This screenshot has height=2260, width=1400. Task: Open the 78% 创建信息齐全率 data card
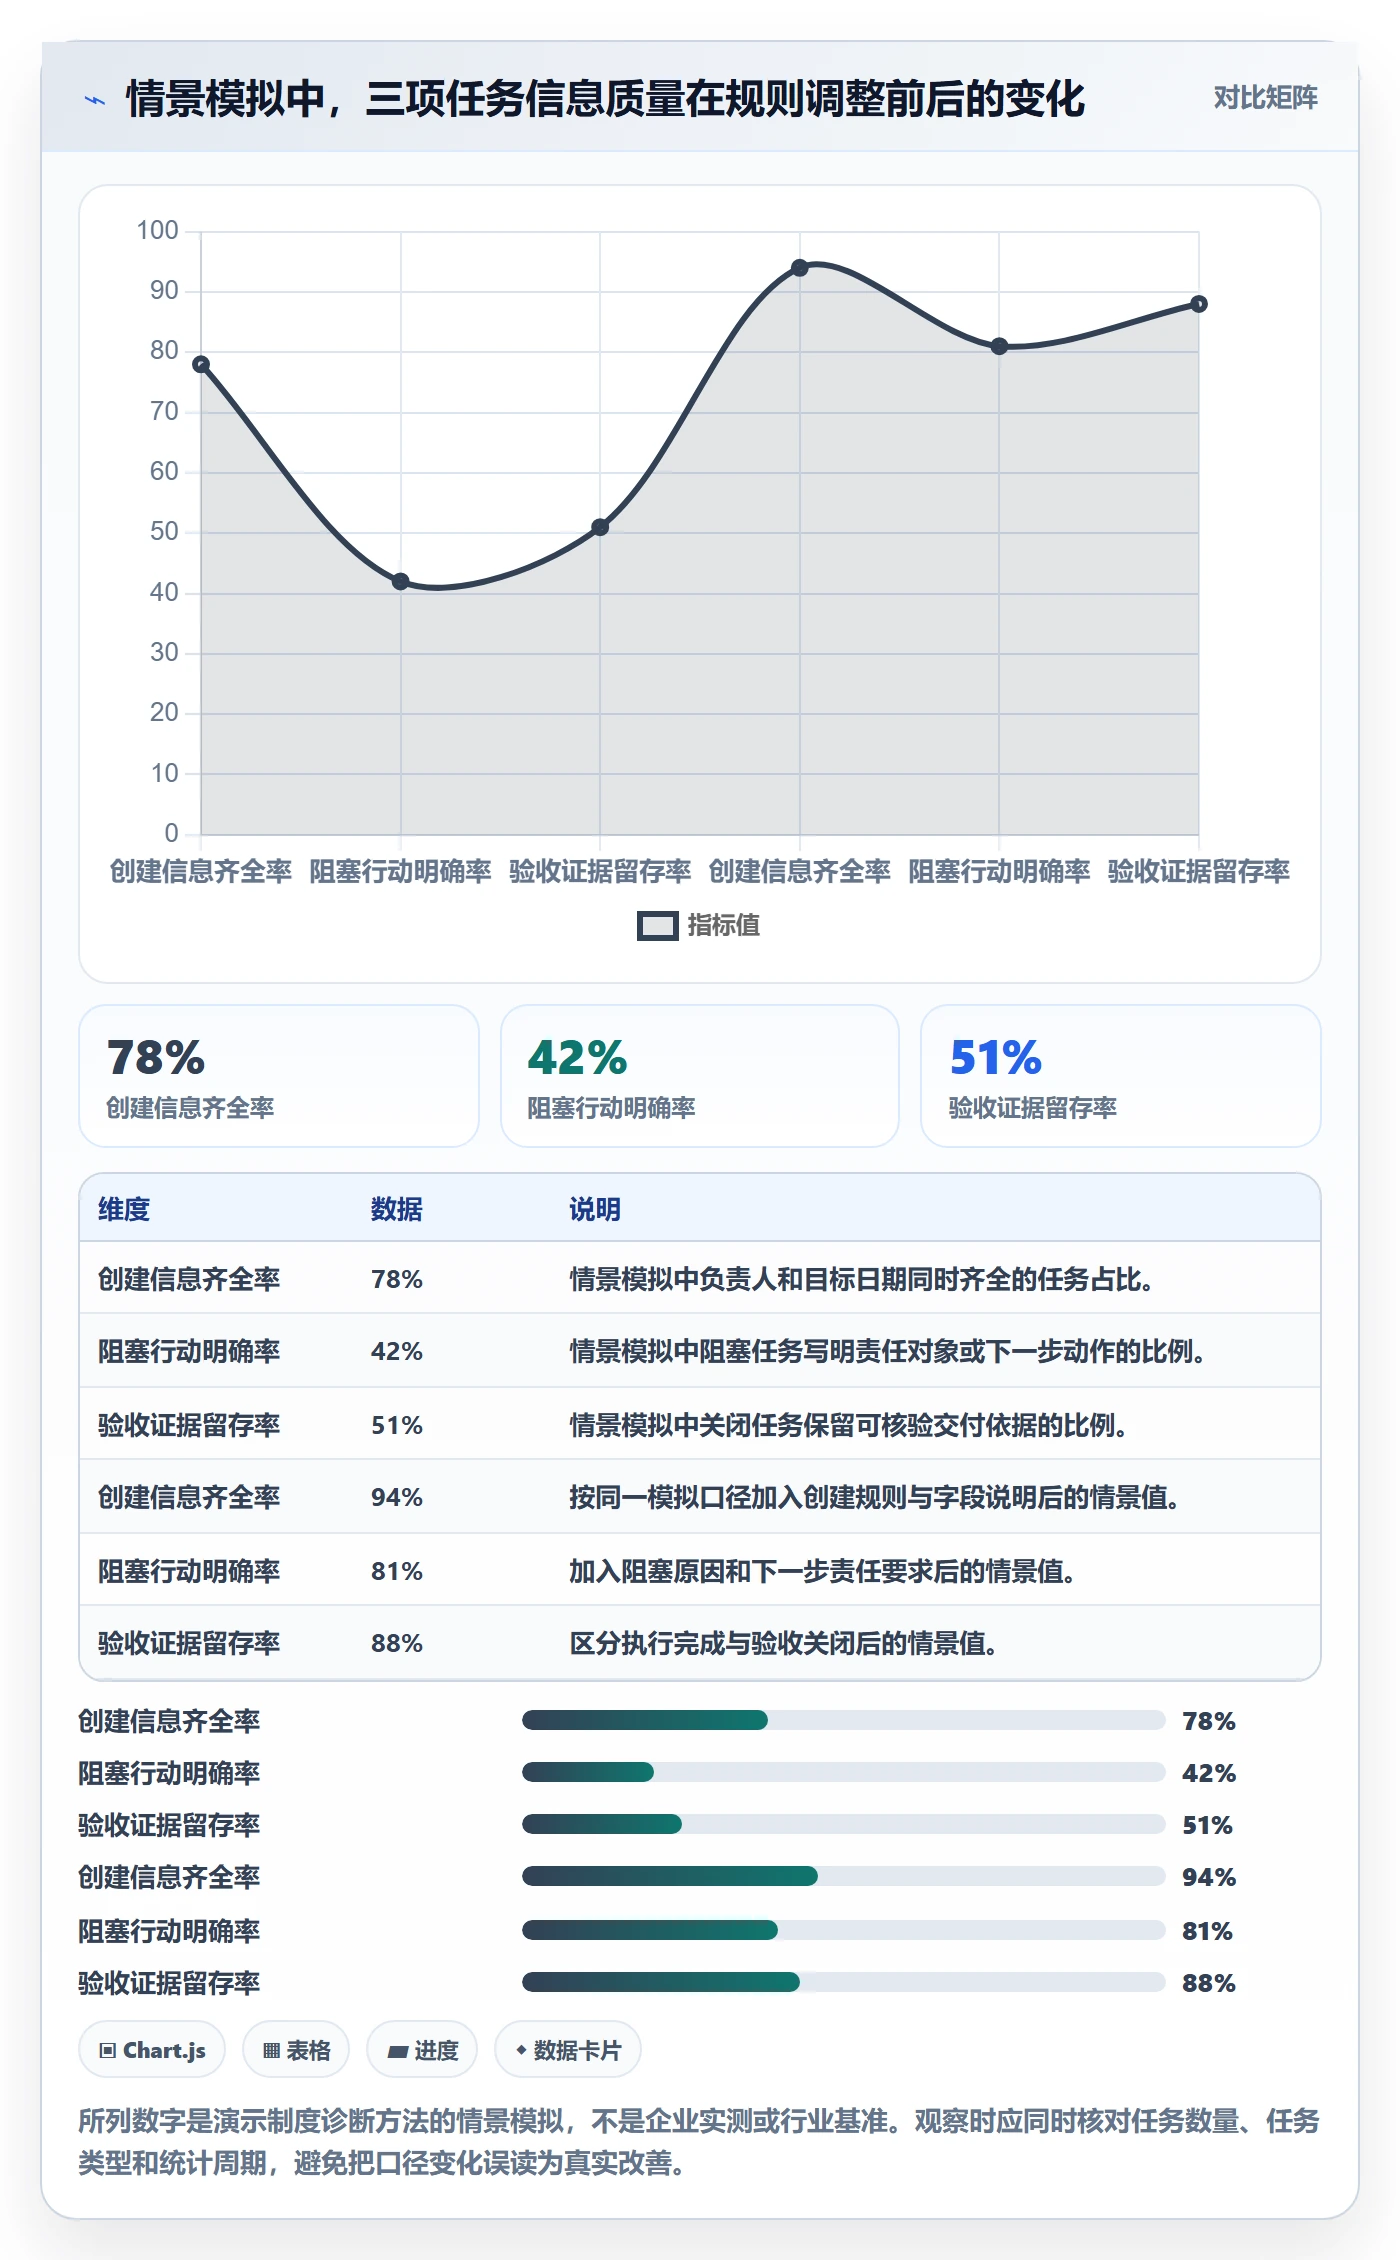click(x=279, y=1076)
